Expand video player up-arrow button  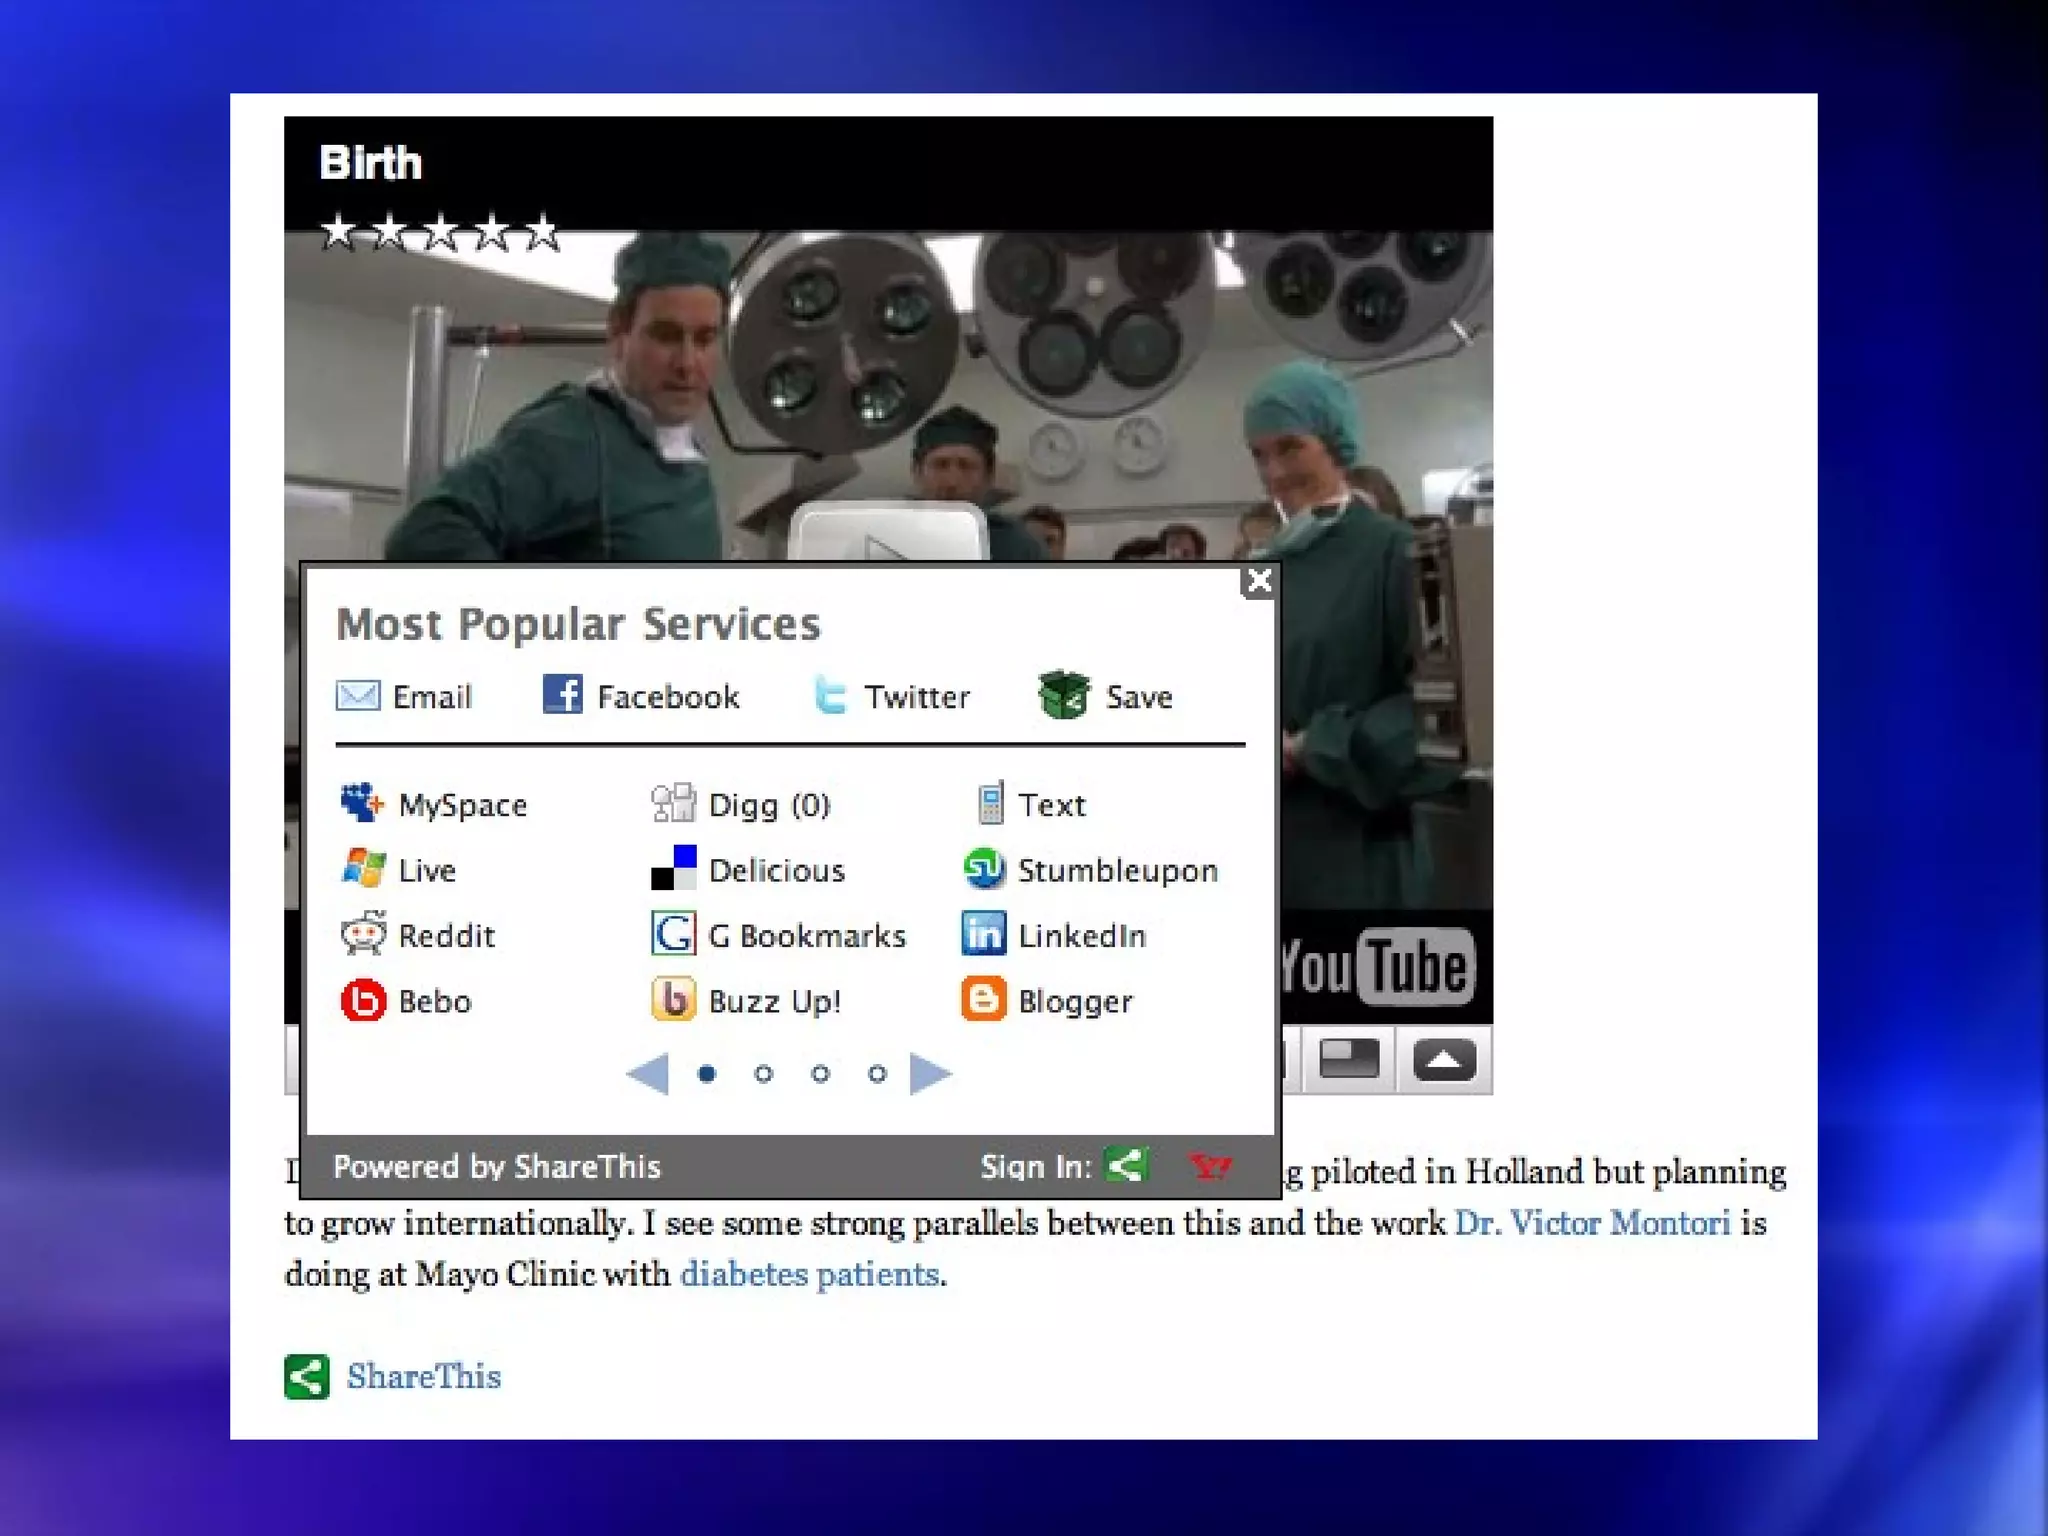[1444, 1060]
